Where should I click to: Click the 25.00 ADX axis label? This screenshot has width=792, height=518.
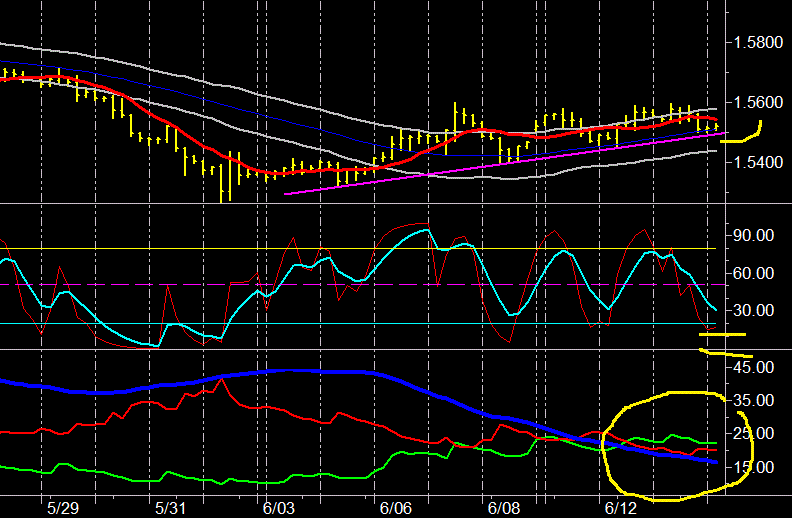pos(754,434)
